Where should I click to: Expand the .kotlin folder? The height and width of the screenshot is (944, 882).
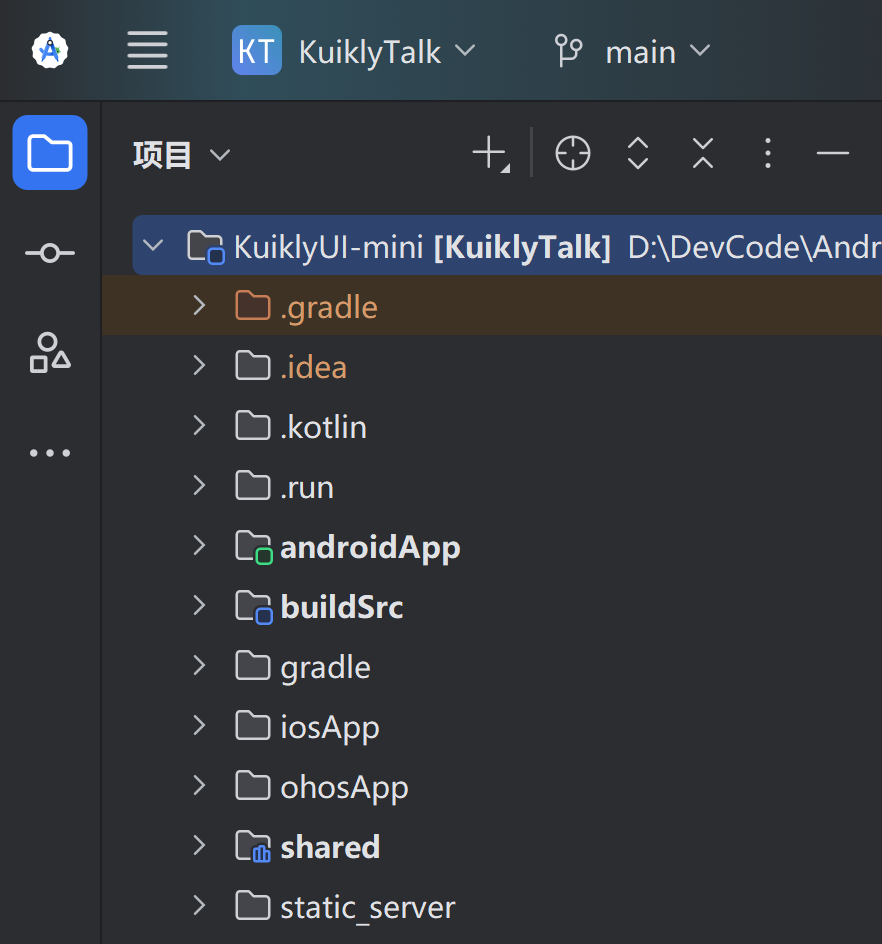[x=199, y=426]
